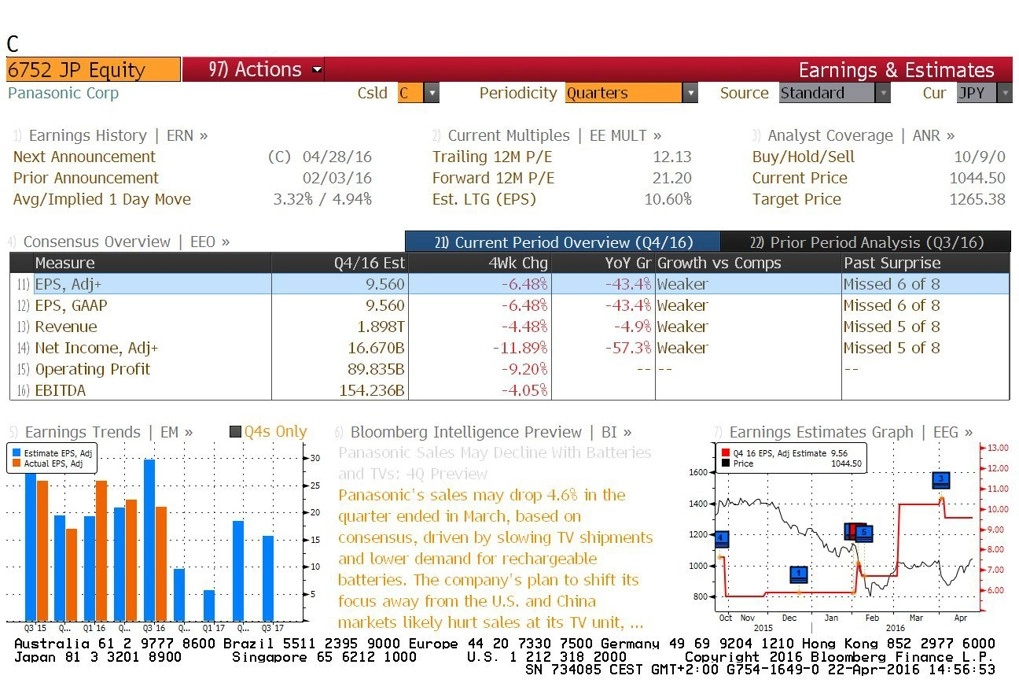
Task: Select the EPS, Adj+ measure row
Action: (x=510, y=284)
